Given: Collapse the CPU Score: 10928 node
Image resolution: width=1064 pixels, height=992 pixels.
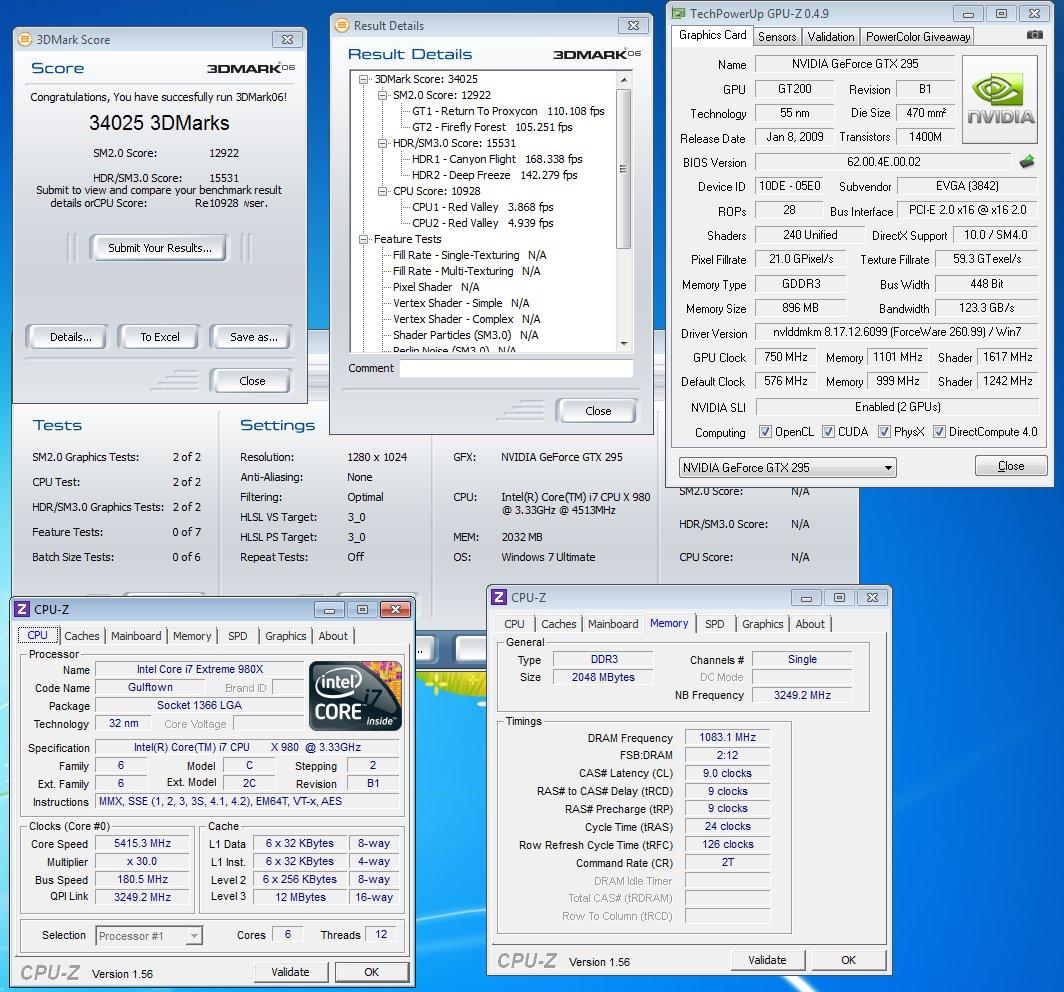Looking at the screenshot, I should click(383, 191).
